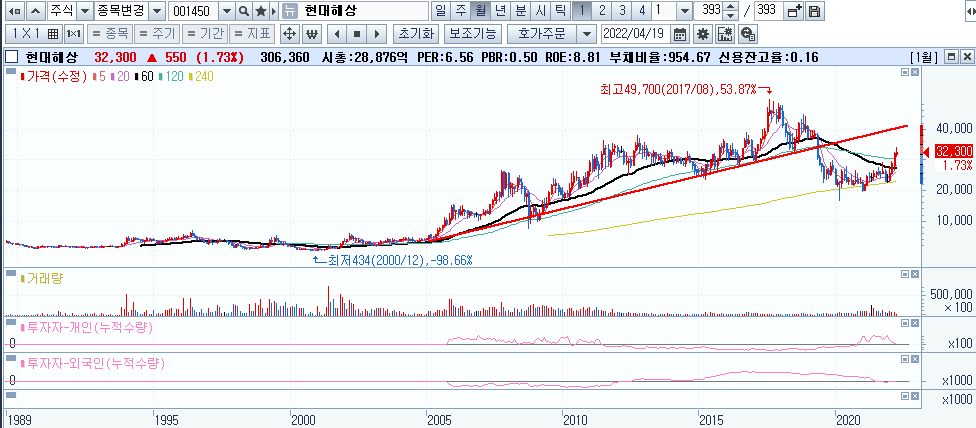Decrease the bar count stepper
This screenshot has height=428, width=976.
pos(731,15)
